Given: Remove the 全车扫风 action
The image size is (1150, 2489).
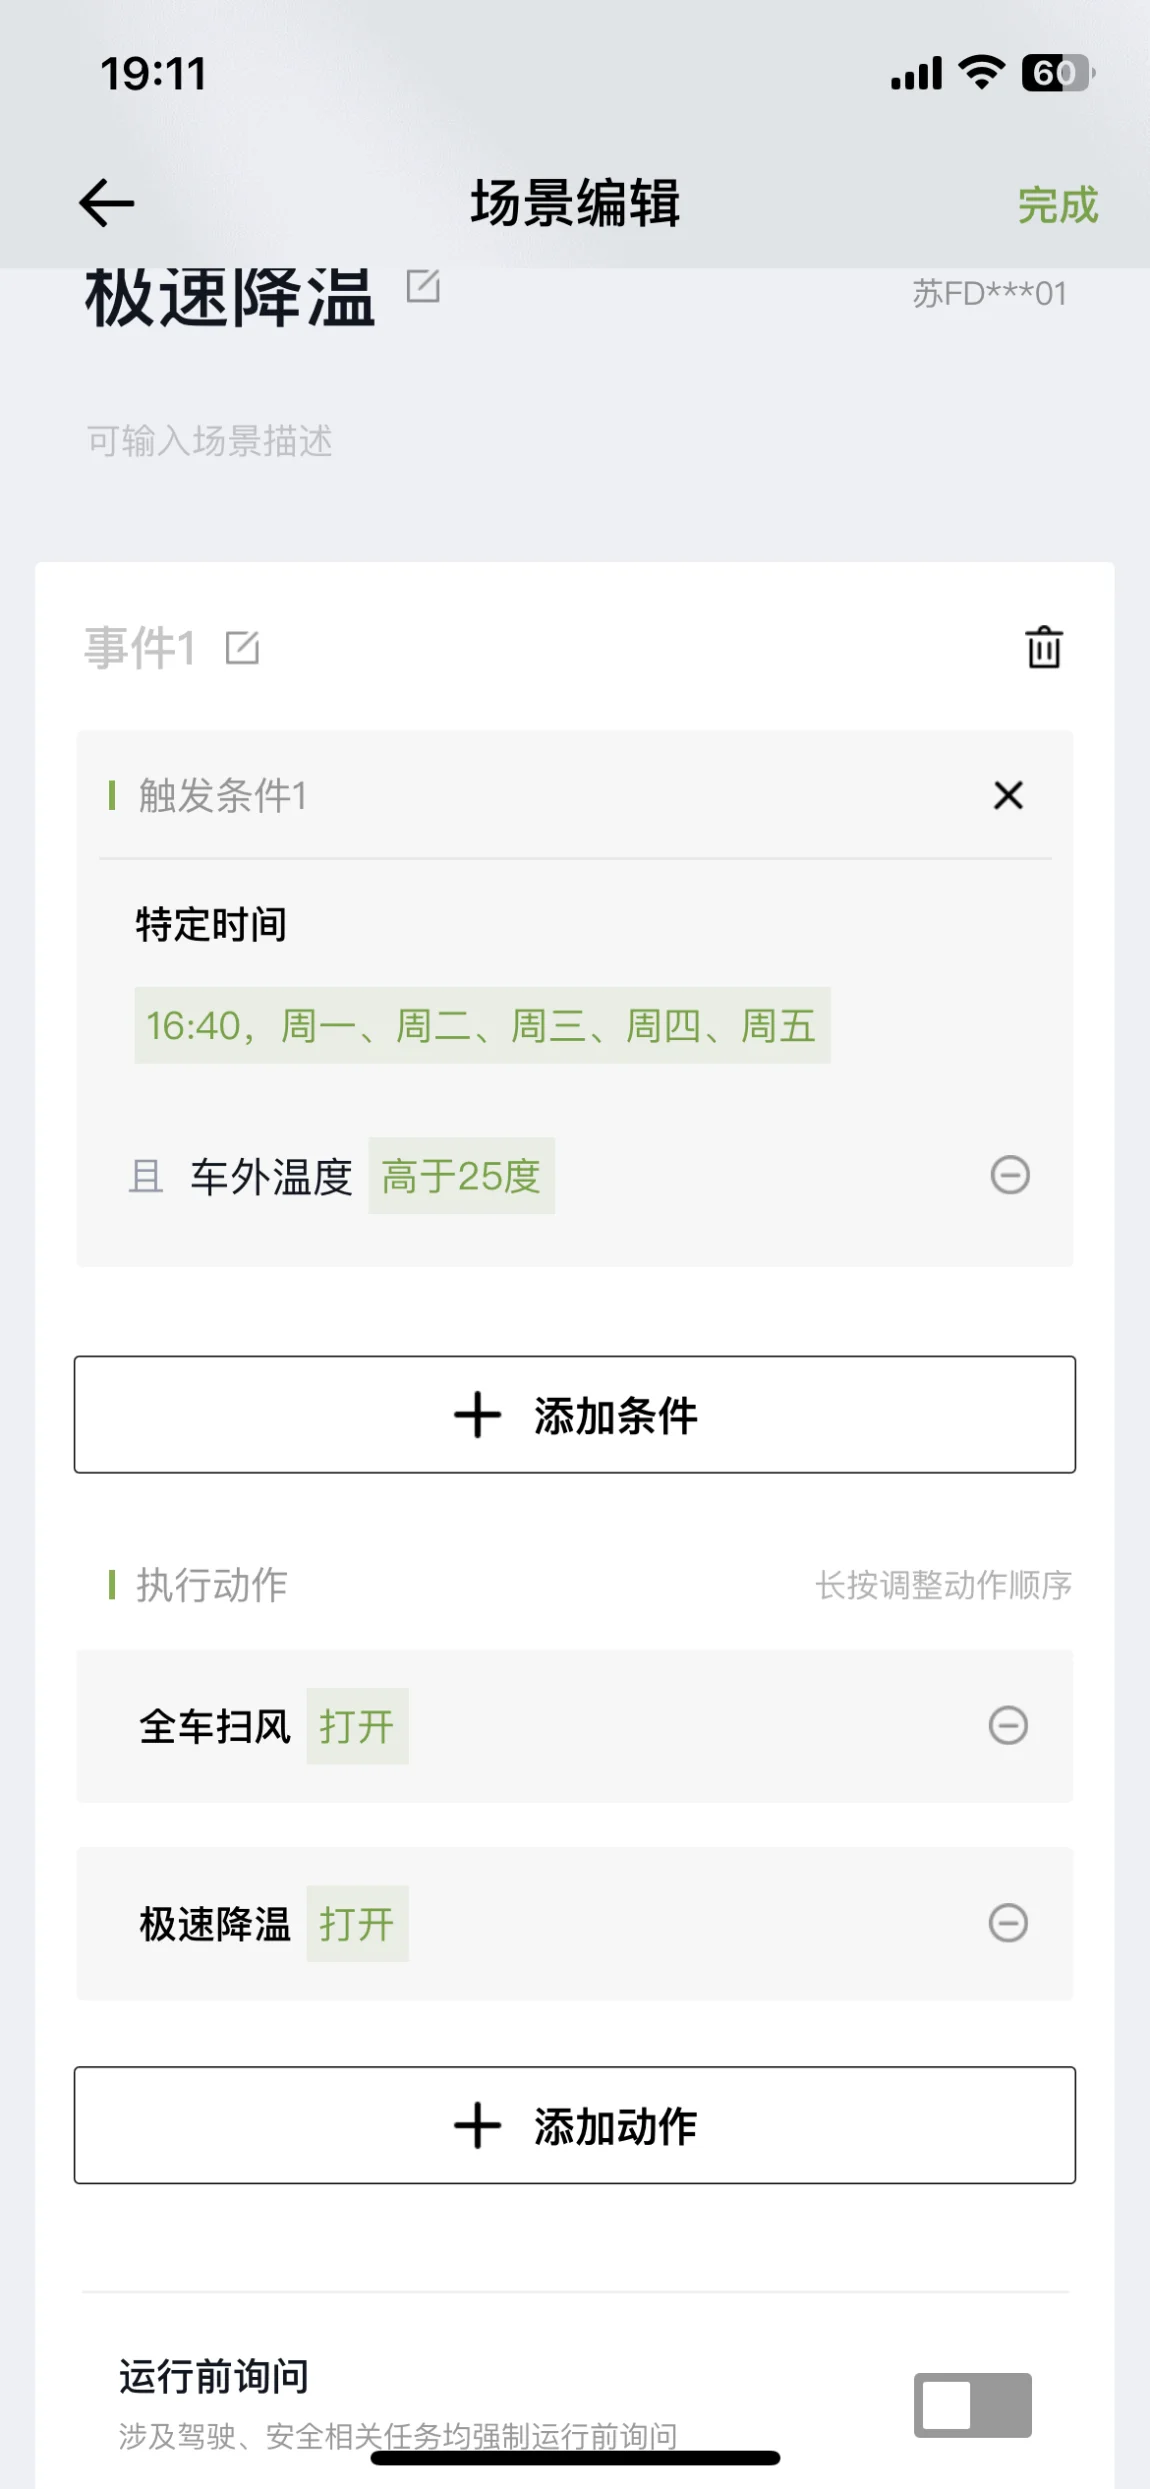Looking at the screenshot, I should point(1008,1725).
